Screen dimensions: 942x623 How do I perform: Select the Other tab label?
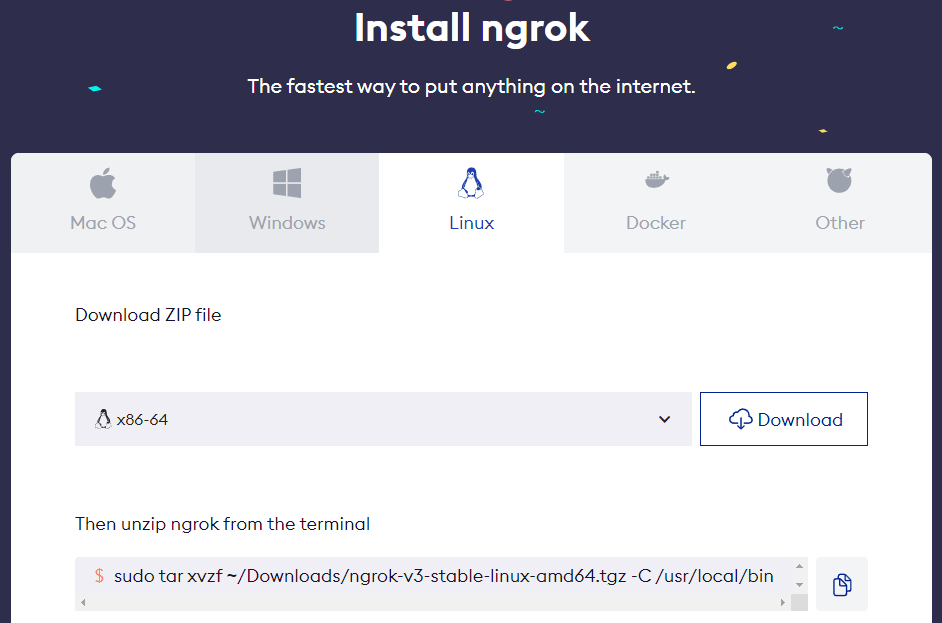click(x=839, y=223)
